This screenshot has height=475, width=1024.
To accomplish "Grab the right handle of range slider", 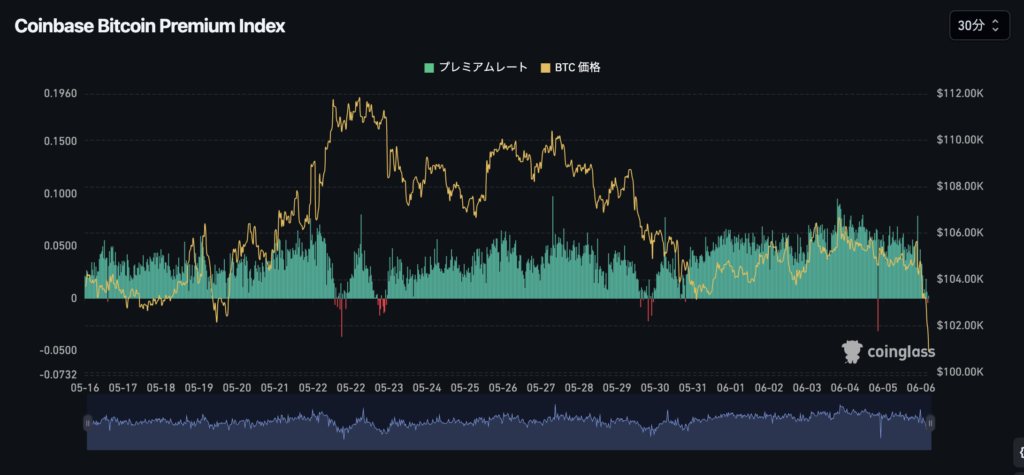I will point(931,423).
